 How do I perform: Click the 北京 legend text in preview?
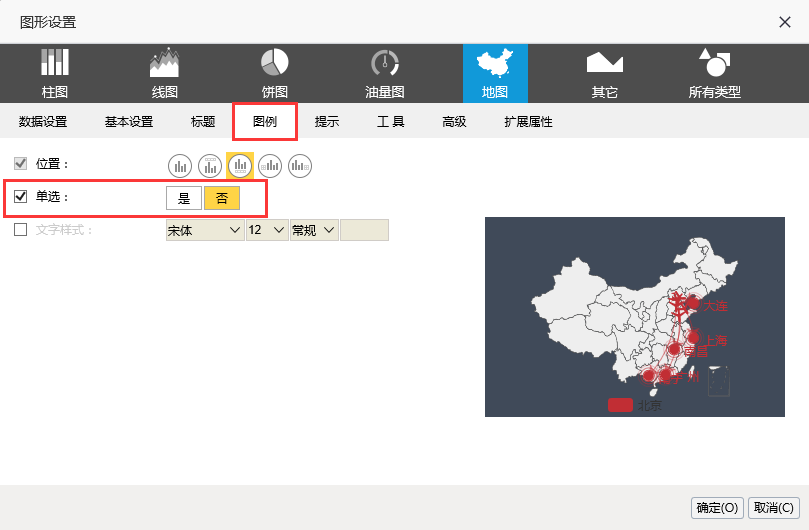650,406
